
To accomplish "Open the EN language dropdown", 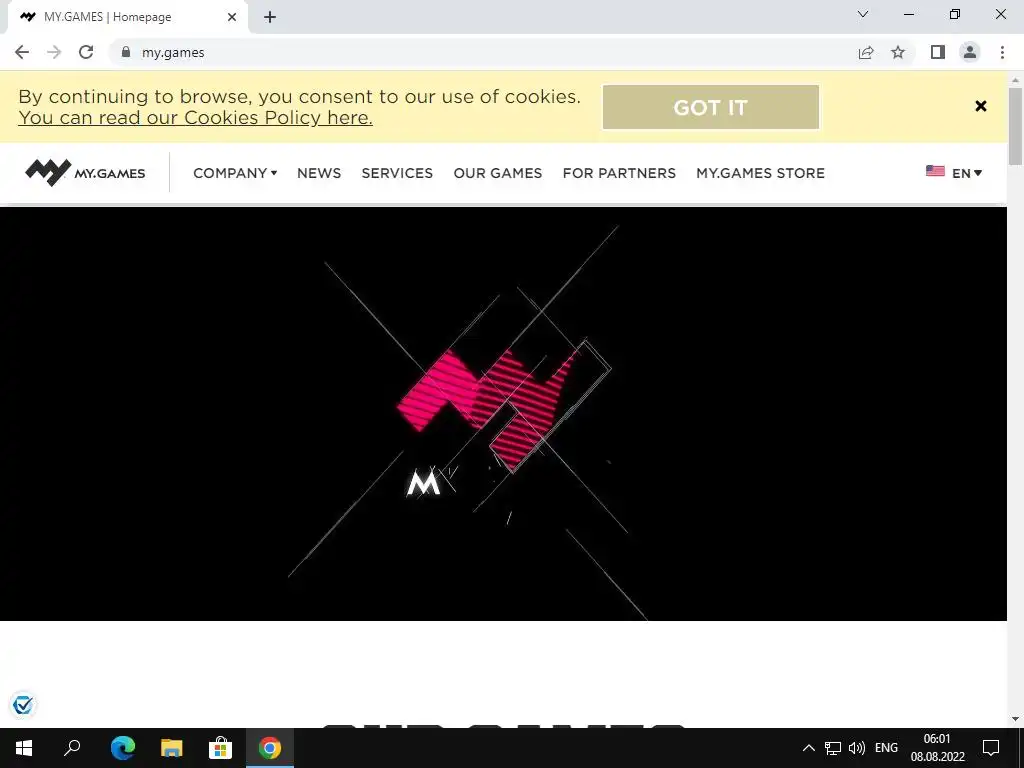I will 967,173.
